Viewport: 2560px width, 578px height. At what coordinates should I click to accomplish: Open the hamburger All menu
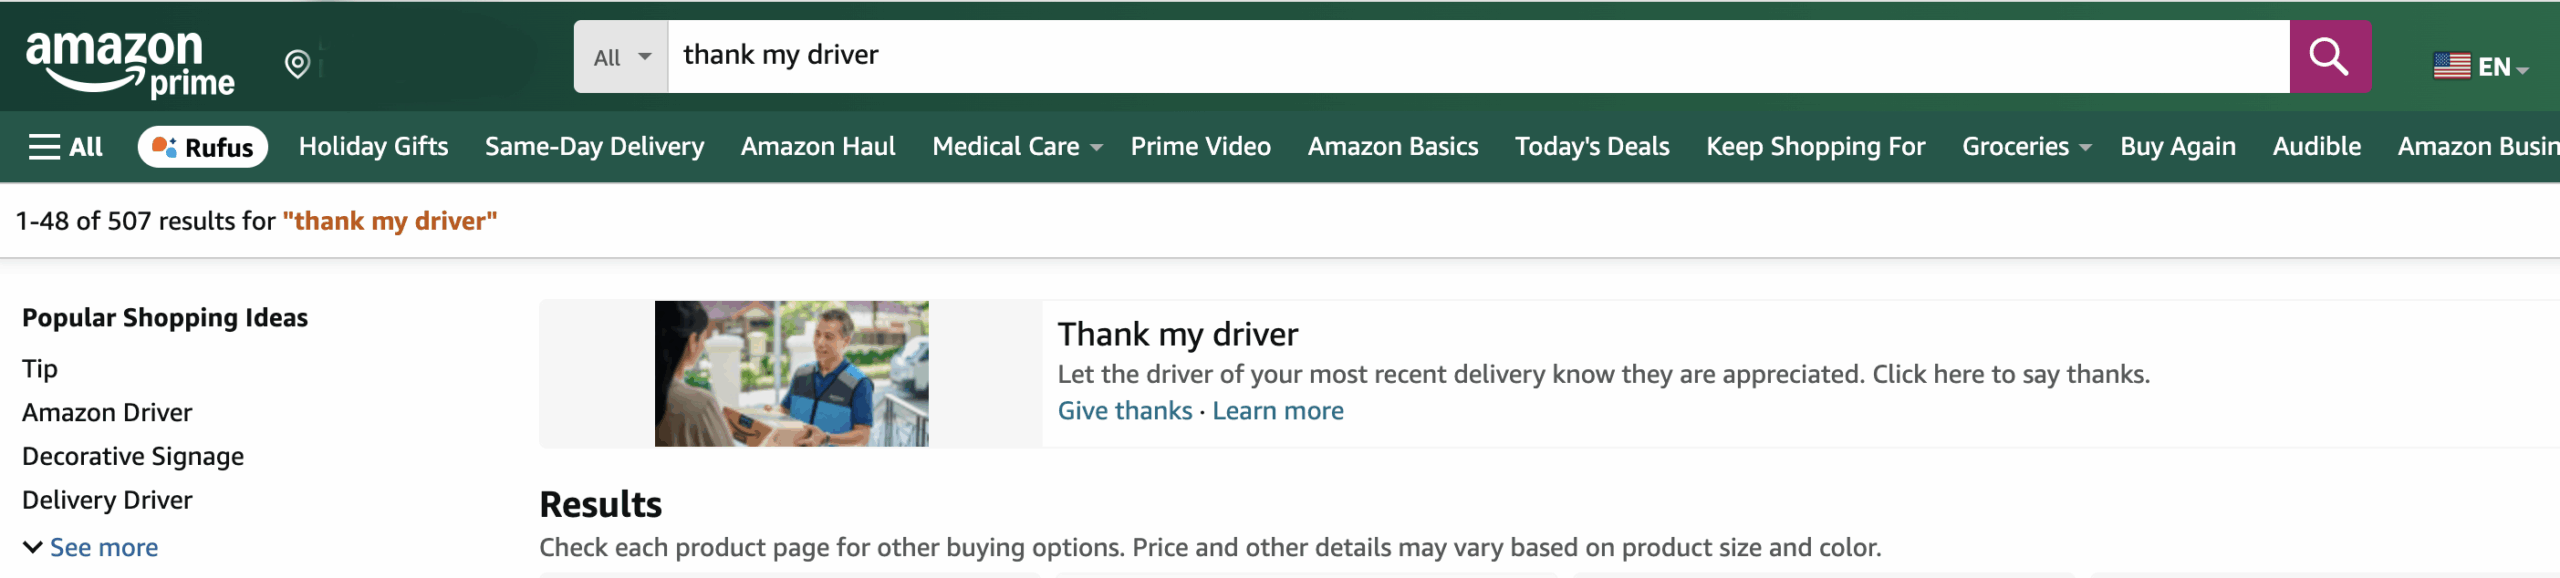tap(66, 147)
